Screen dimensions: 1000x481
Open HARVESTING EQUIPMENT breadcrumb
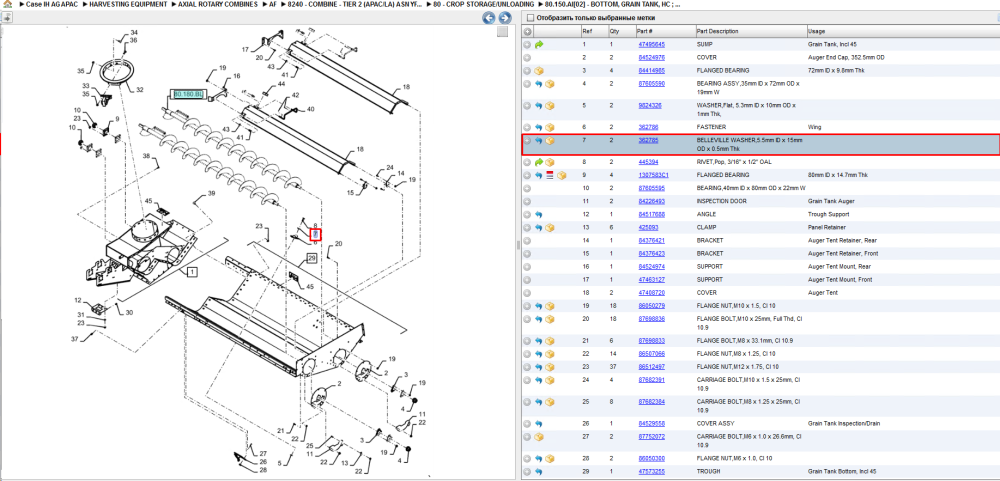coord(128,4)
